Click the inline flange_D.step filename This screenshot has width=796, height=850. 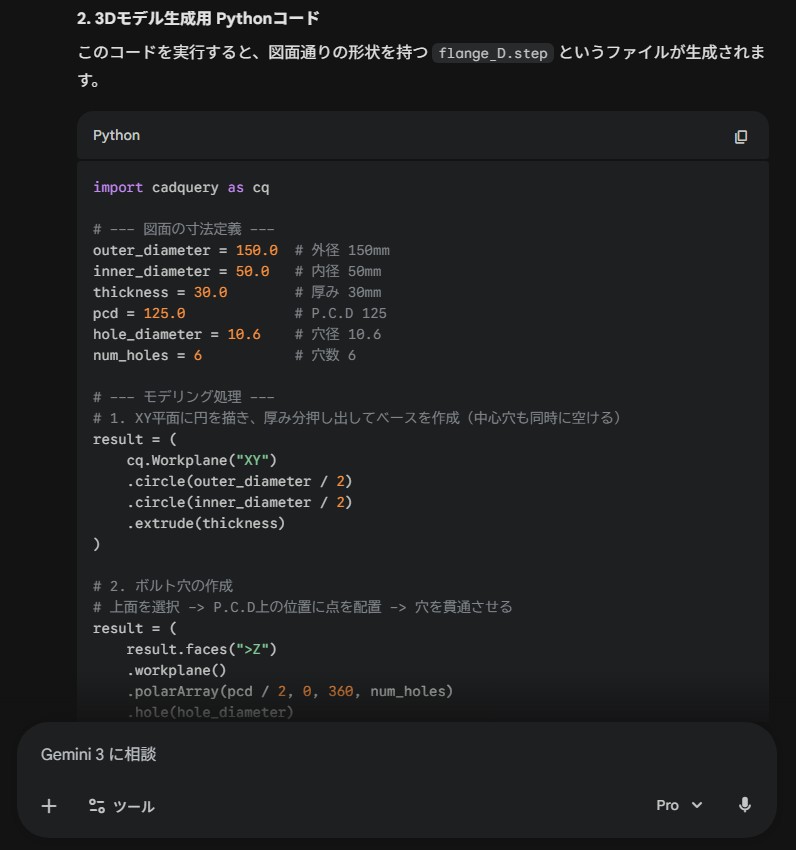[x=493, y=53]
